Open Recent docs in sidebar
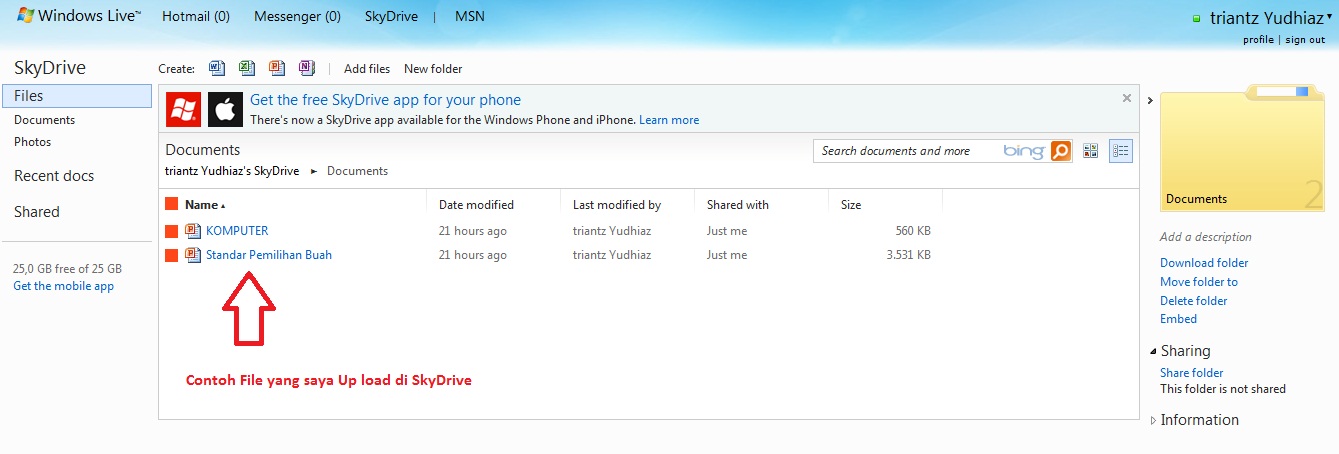 click(54, 176)
